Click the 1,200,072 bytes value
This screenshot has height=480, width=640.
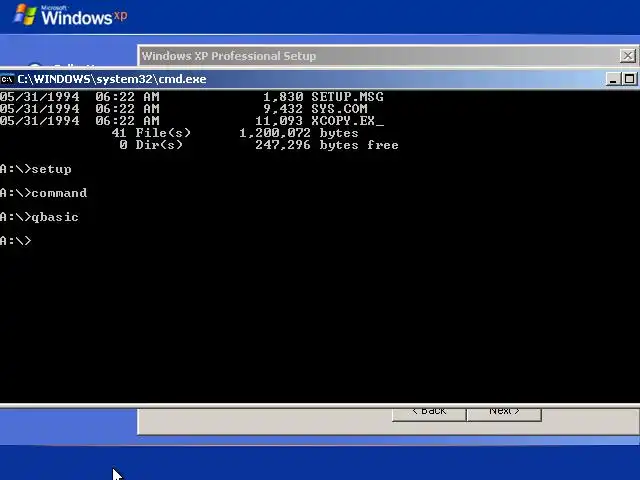coord(299,133)
